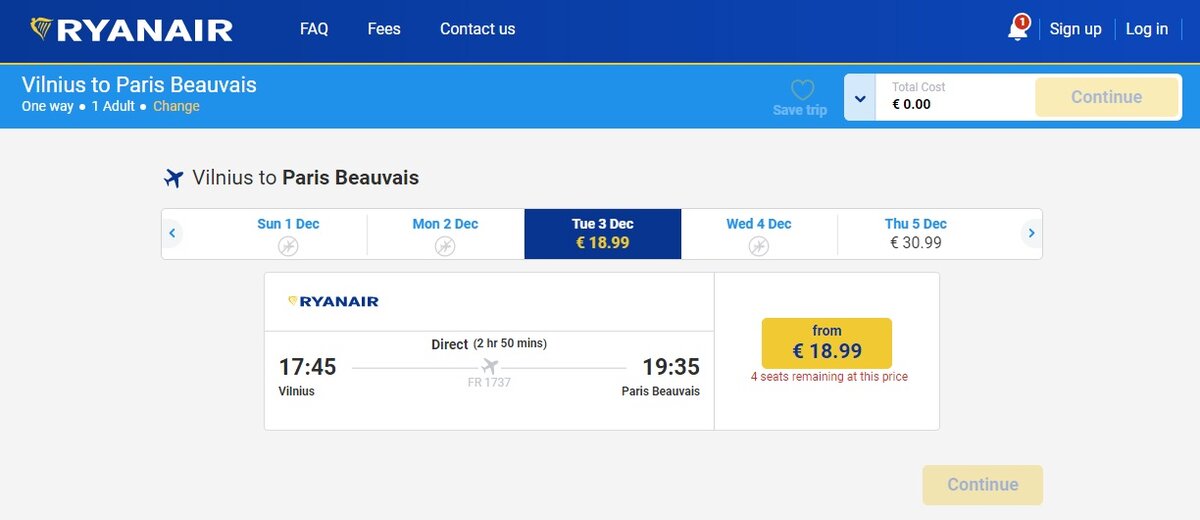Image resolution: width=1200 pixels, height=520 pixels.
Task: Click the airplane icon beside the route heading
Action: pos(174,178)
